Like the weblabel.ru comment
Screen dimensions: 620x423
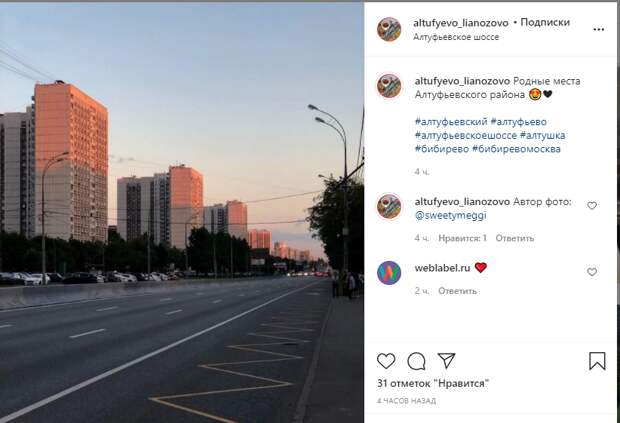point(592,272)
